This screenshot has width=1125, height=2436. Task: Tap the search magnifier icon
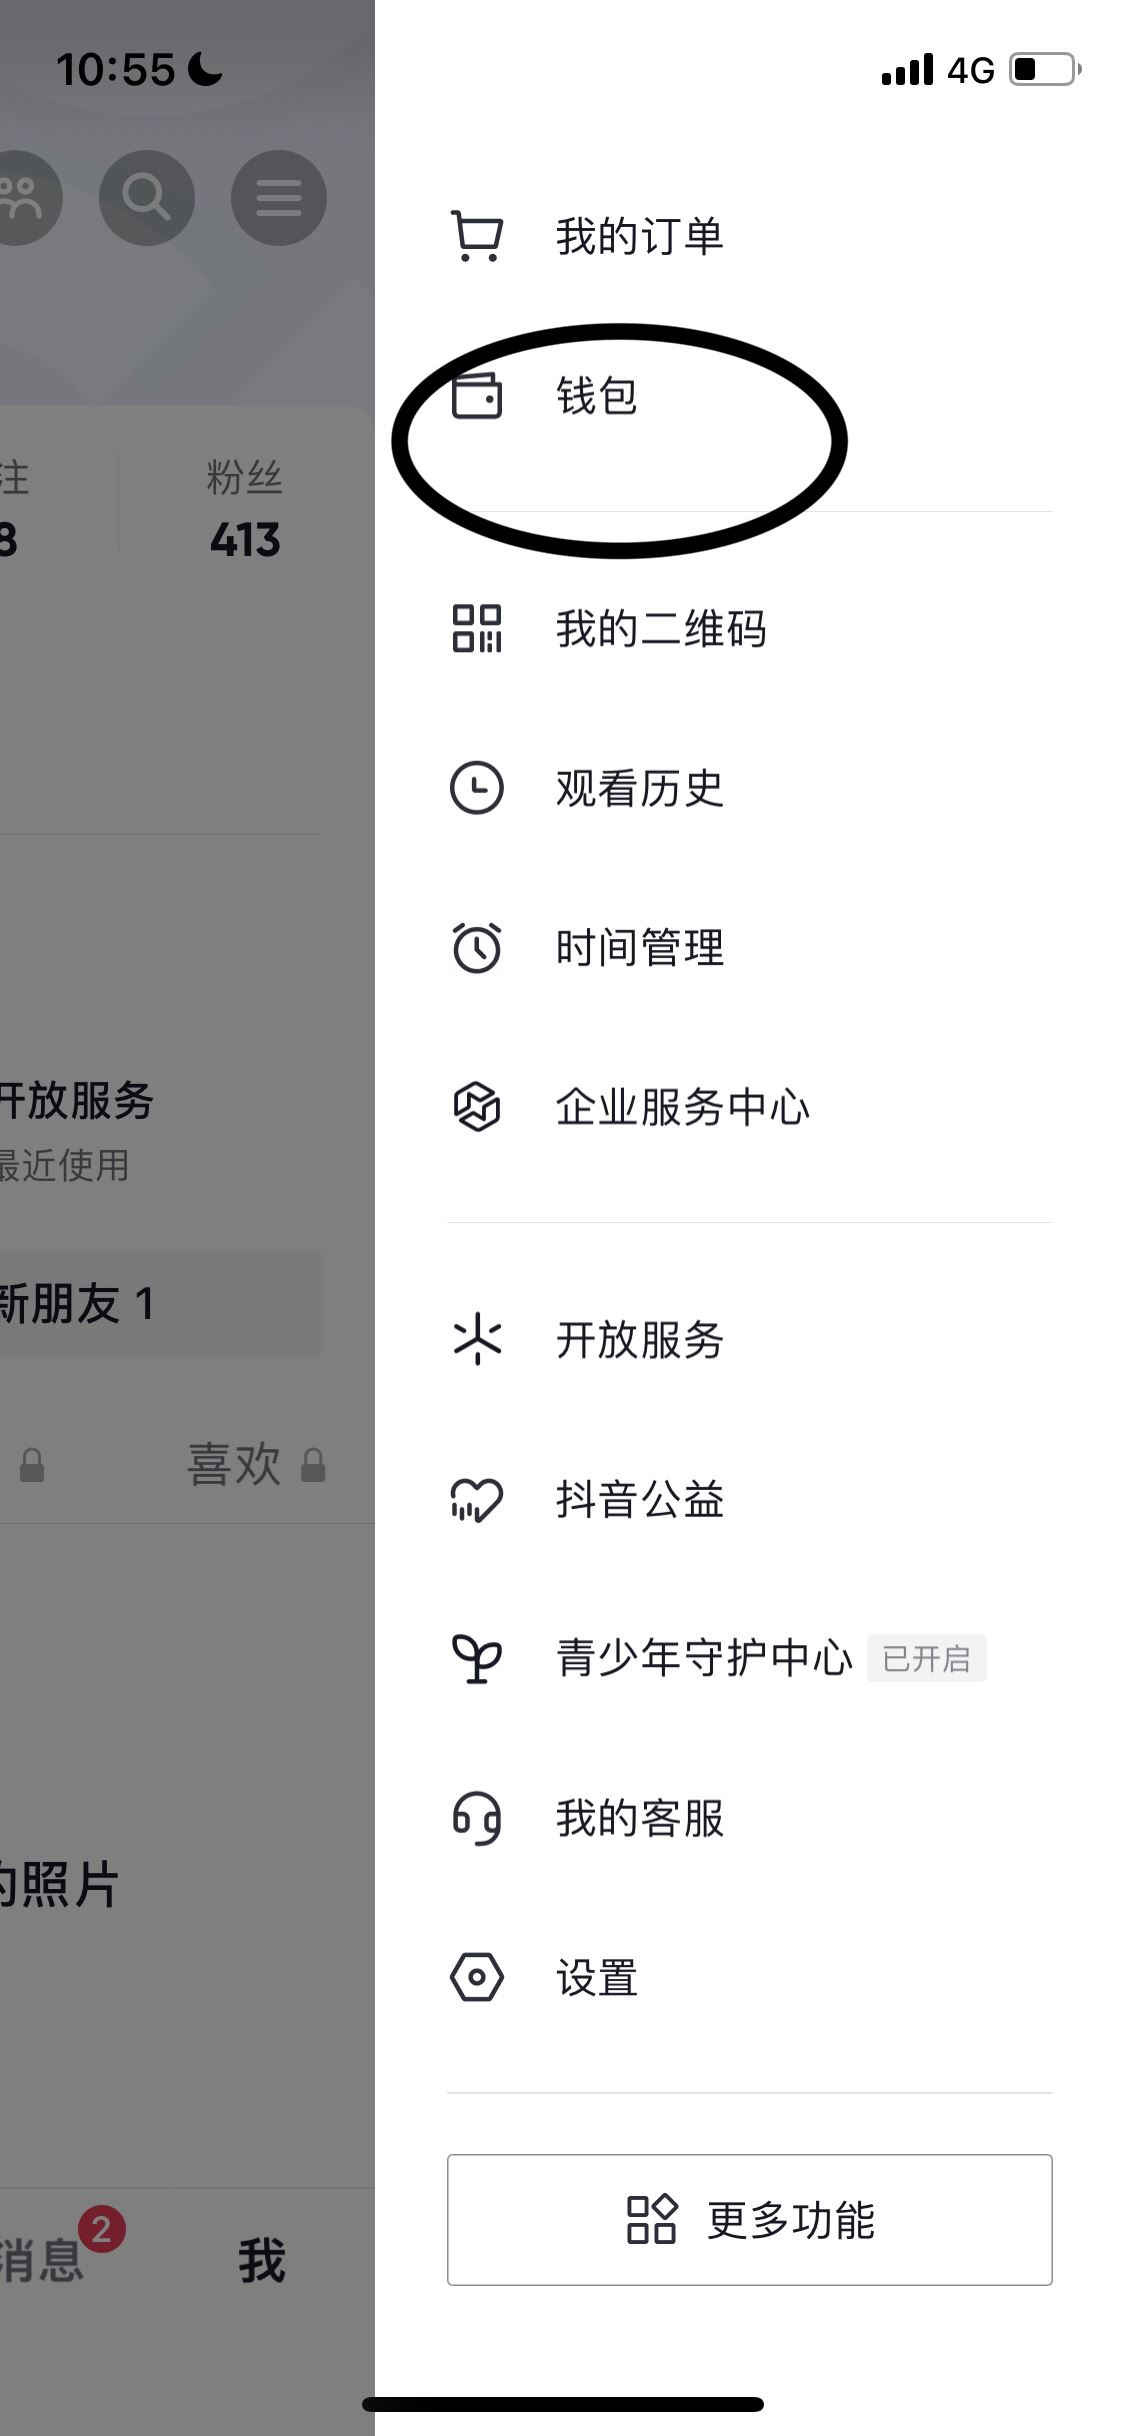pos(147,197)
